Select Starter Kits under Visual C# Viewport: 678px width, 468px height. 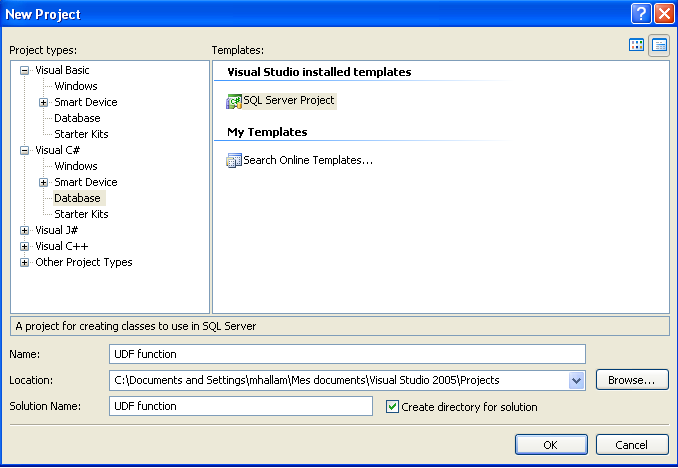pyautogui.click(x=81, y=214)
